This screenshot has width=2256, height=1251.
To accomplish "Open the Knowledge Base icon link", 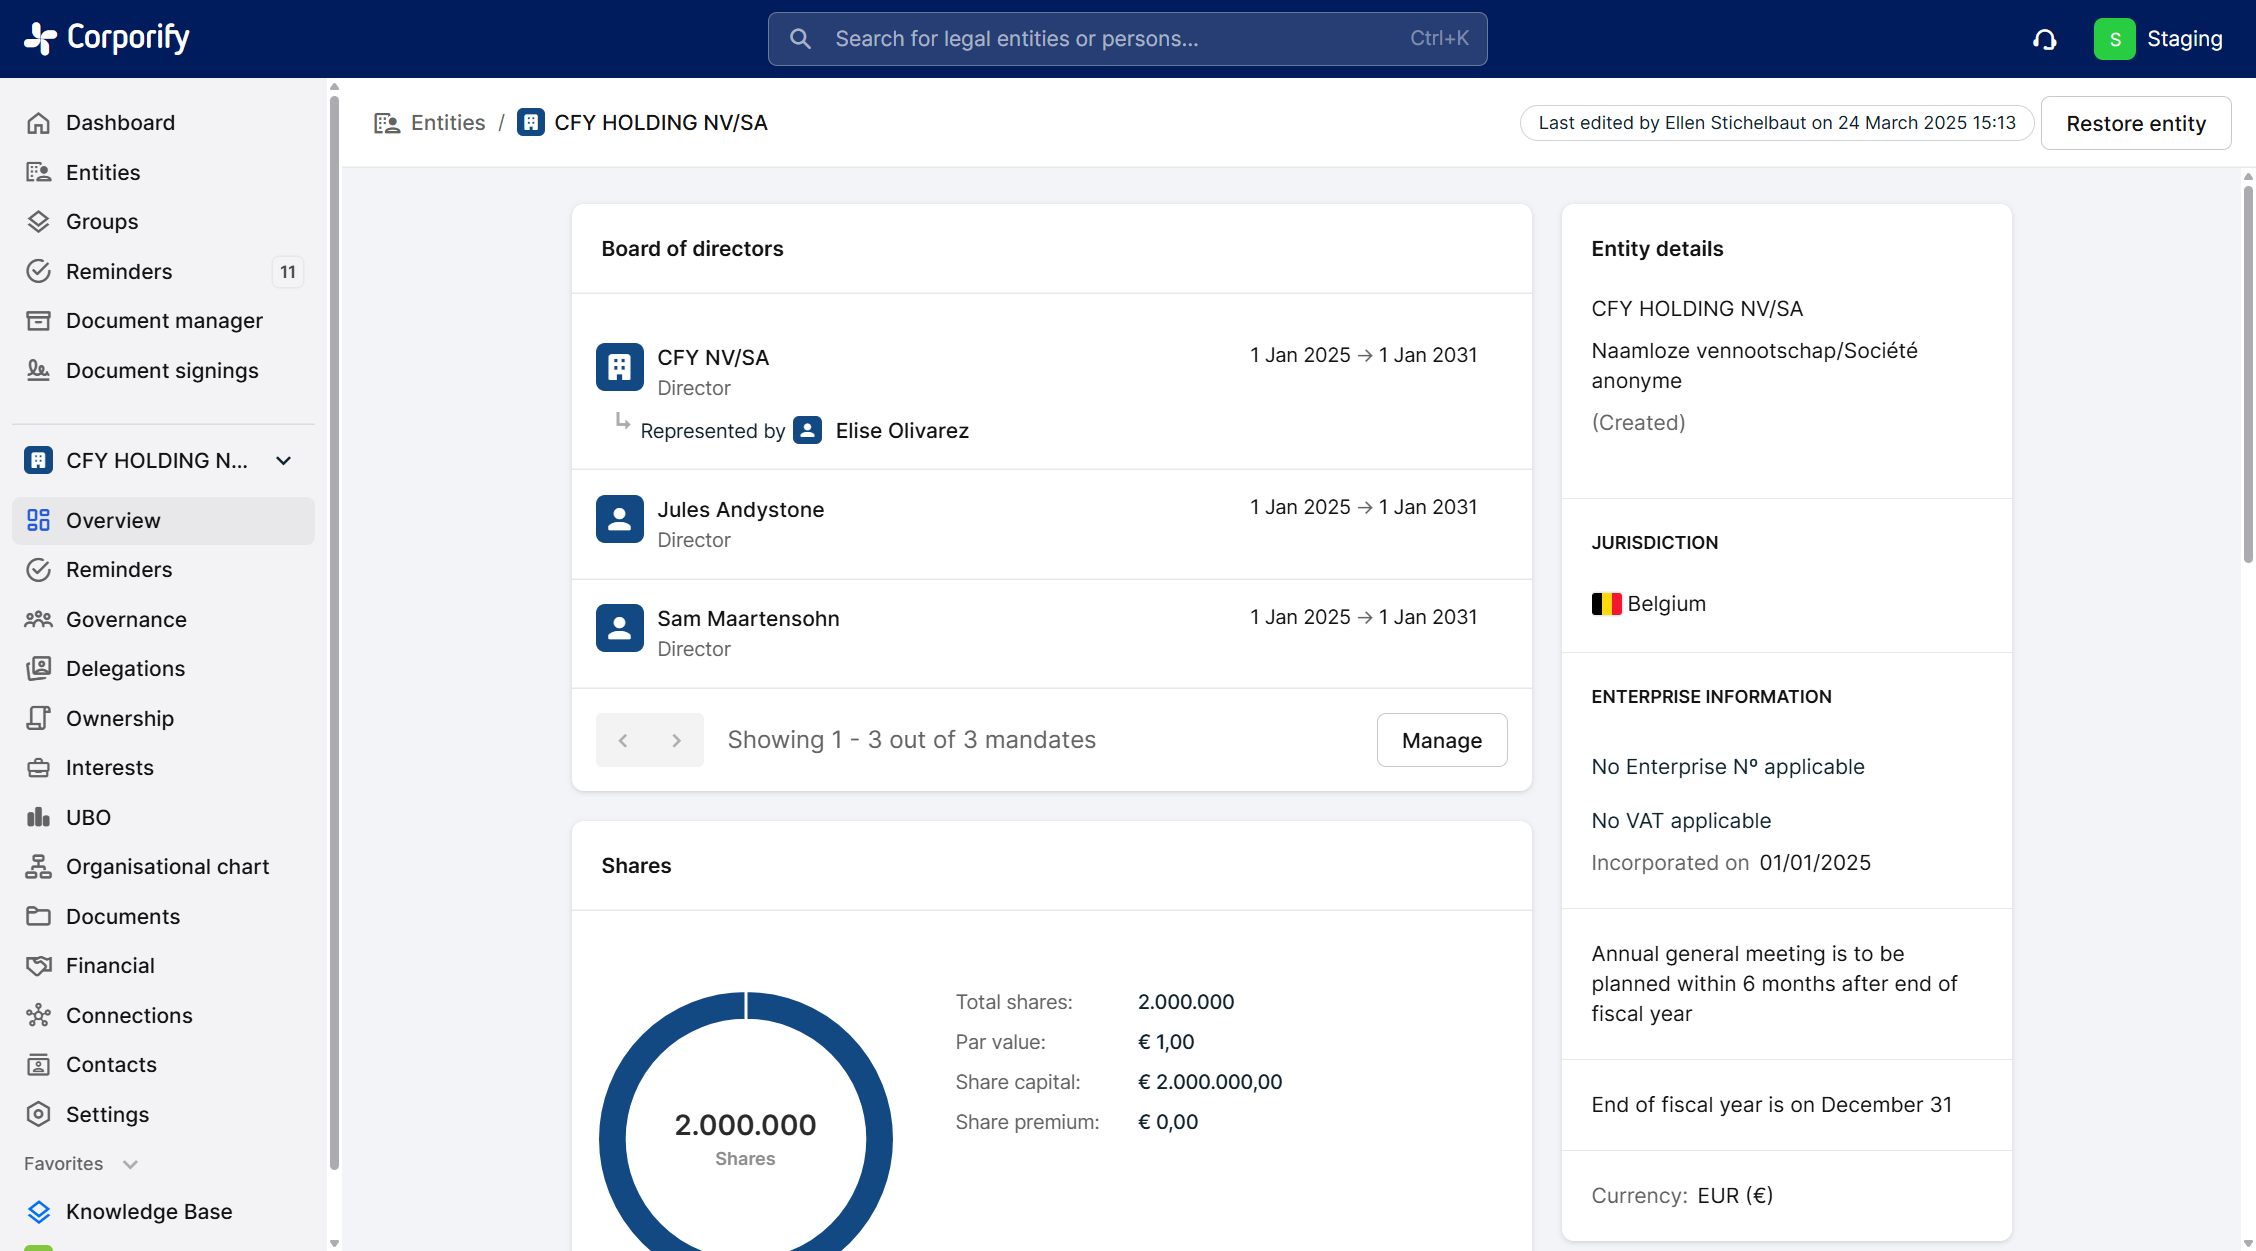I will pyautogui.click(x=38, y=1212).
